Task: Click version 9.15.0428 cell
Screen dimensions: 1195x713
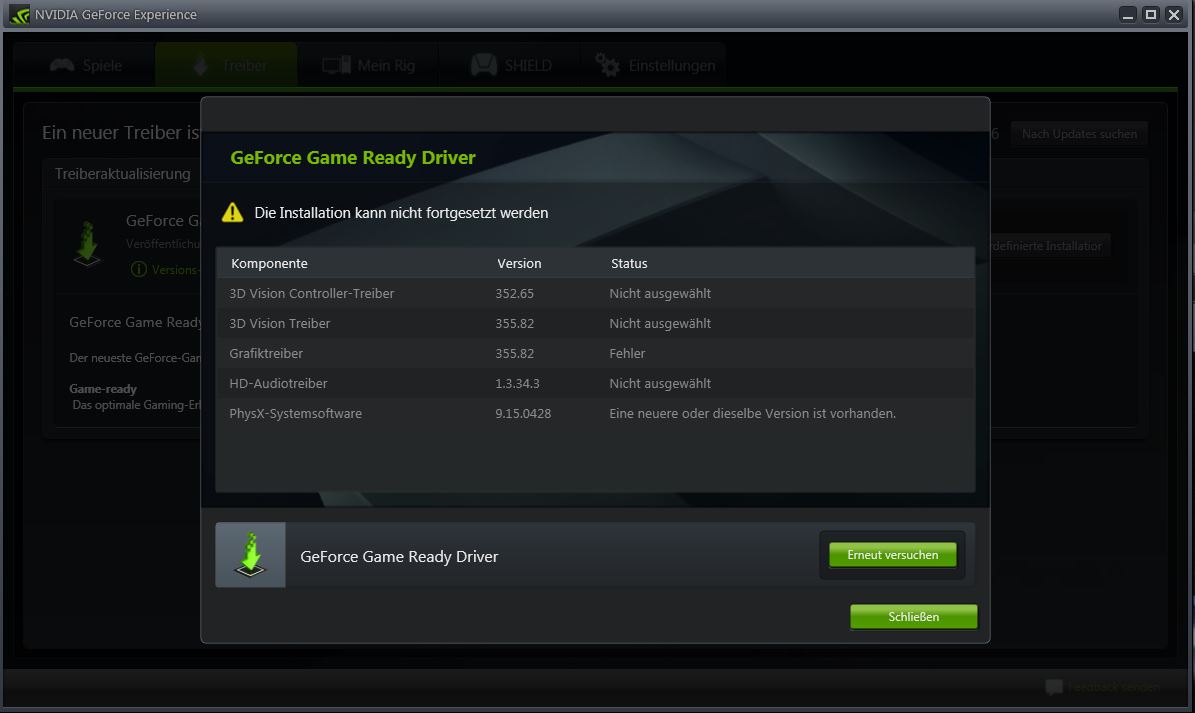Action: (523, 414)
